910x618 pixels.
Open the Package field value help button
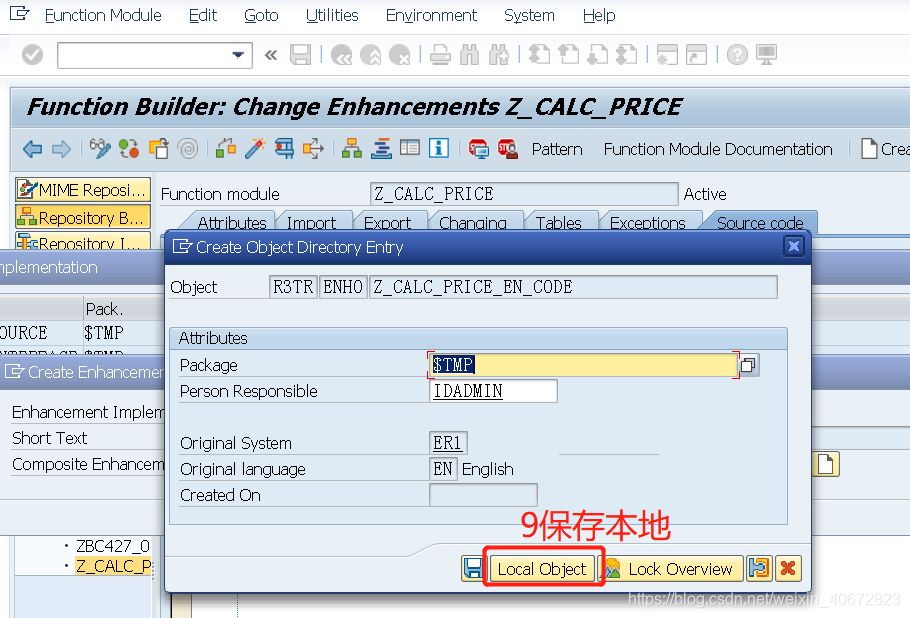point(748,365)
